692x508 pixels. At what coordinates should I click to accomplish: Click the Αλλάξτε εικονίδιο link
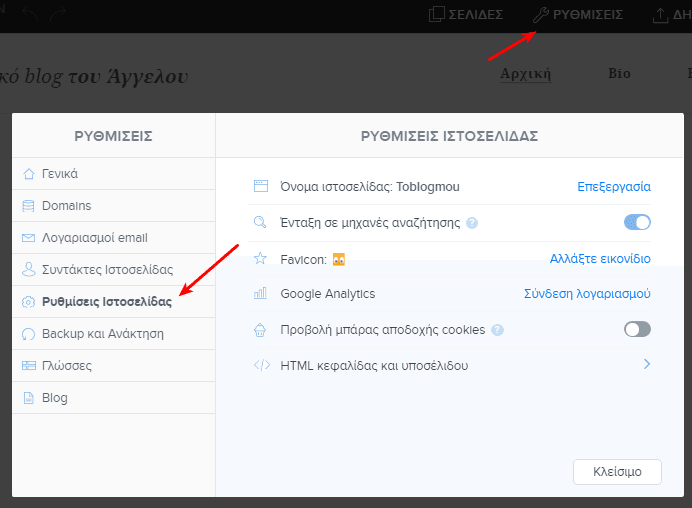[600, 259]
